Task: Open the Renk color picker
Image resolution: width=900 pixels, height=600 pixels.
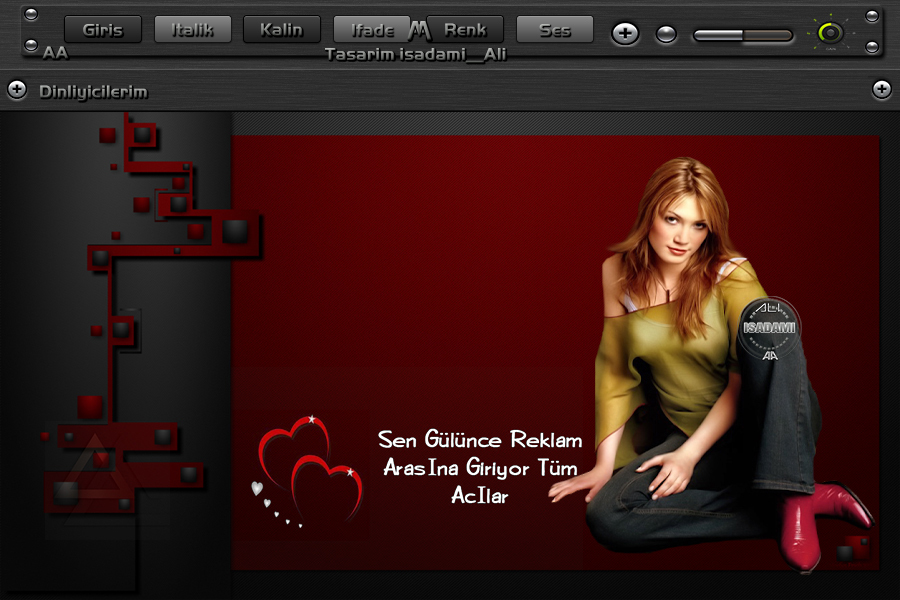Action: (x=466, y=29)
